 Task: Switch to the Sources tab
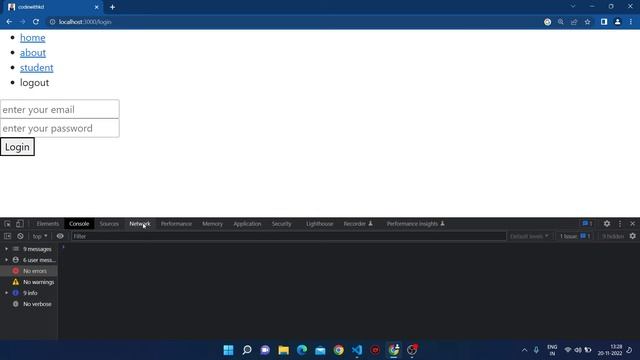point(109,224)
